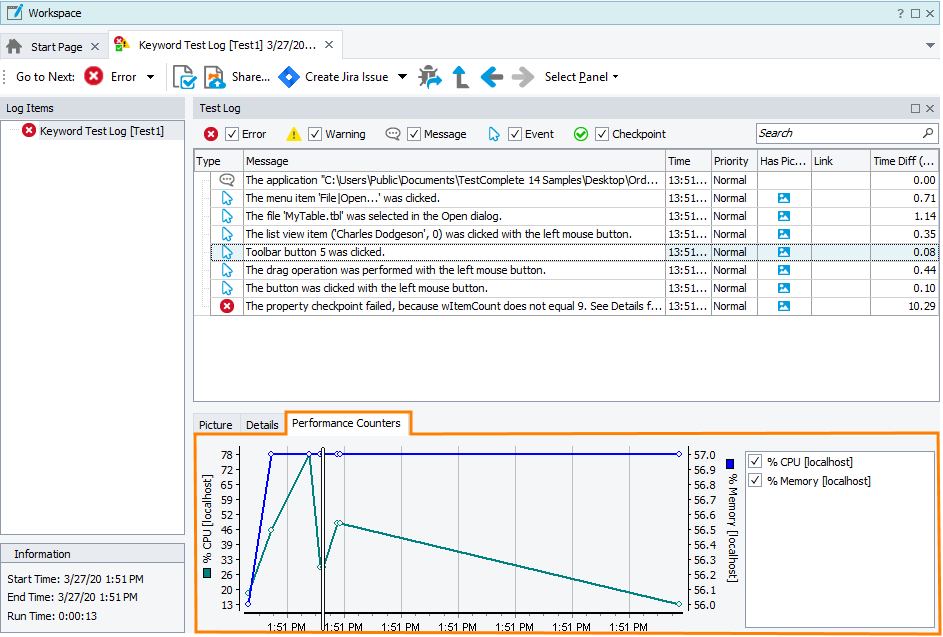Go back with the blue left arrow
943x637 pixels.
491,77
